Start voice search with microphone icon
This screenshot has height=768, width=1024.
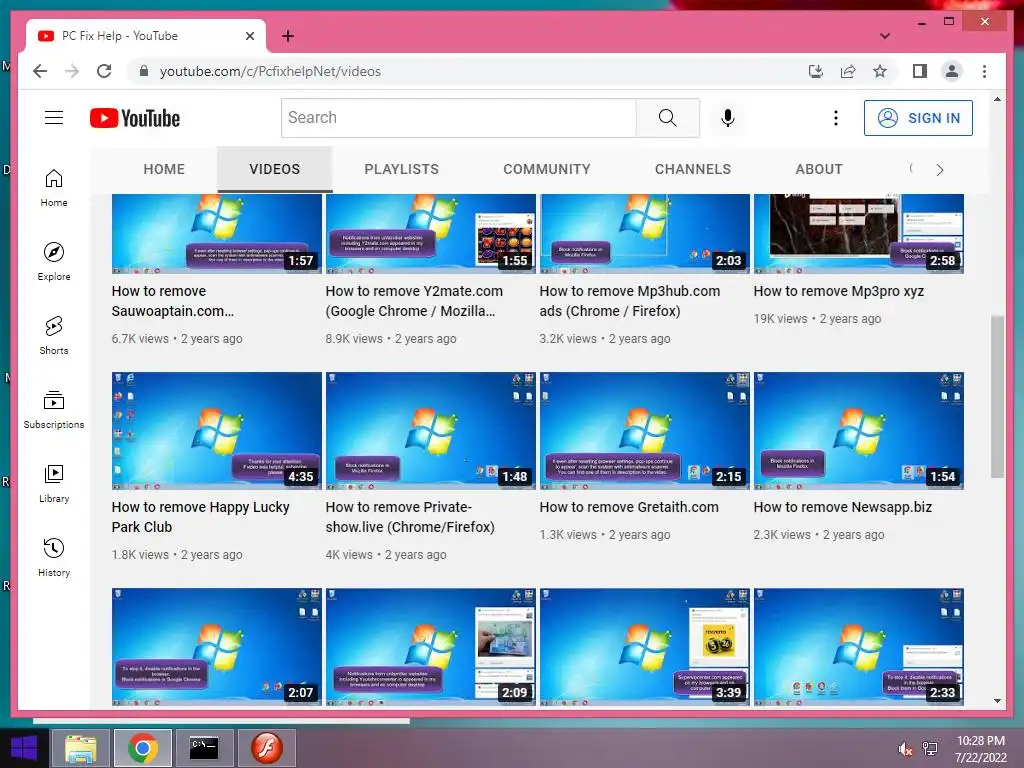728,118
